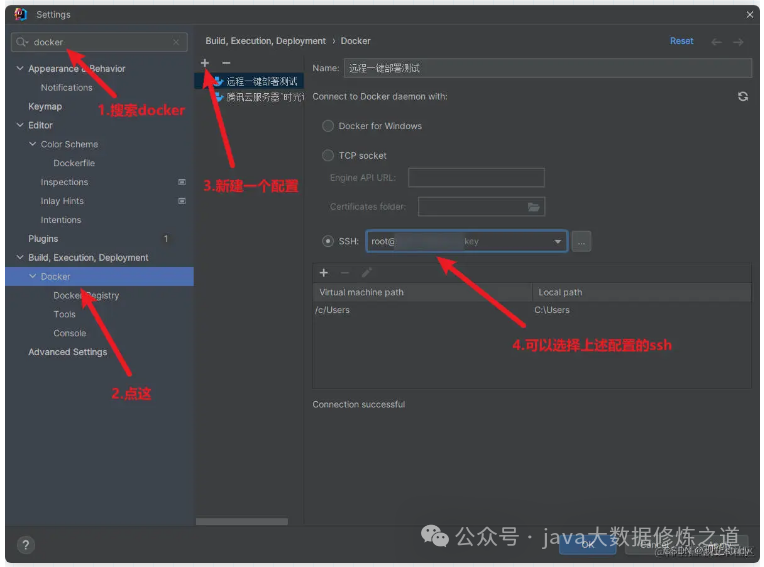764x567 pixels.
Task: Click the OK button
Action: [588, 545]
